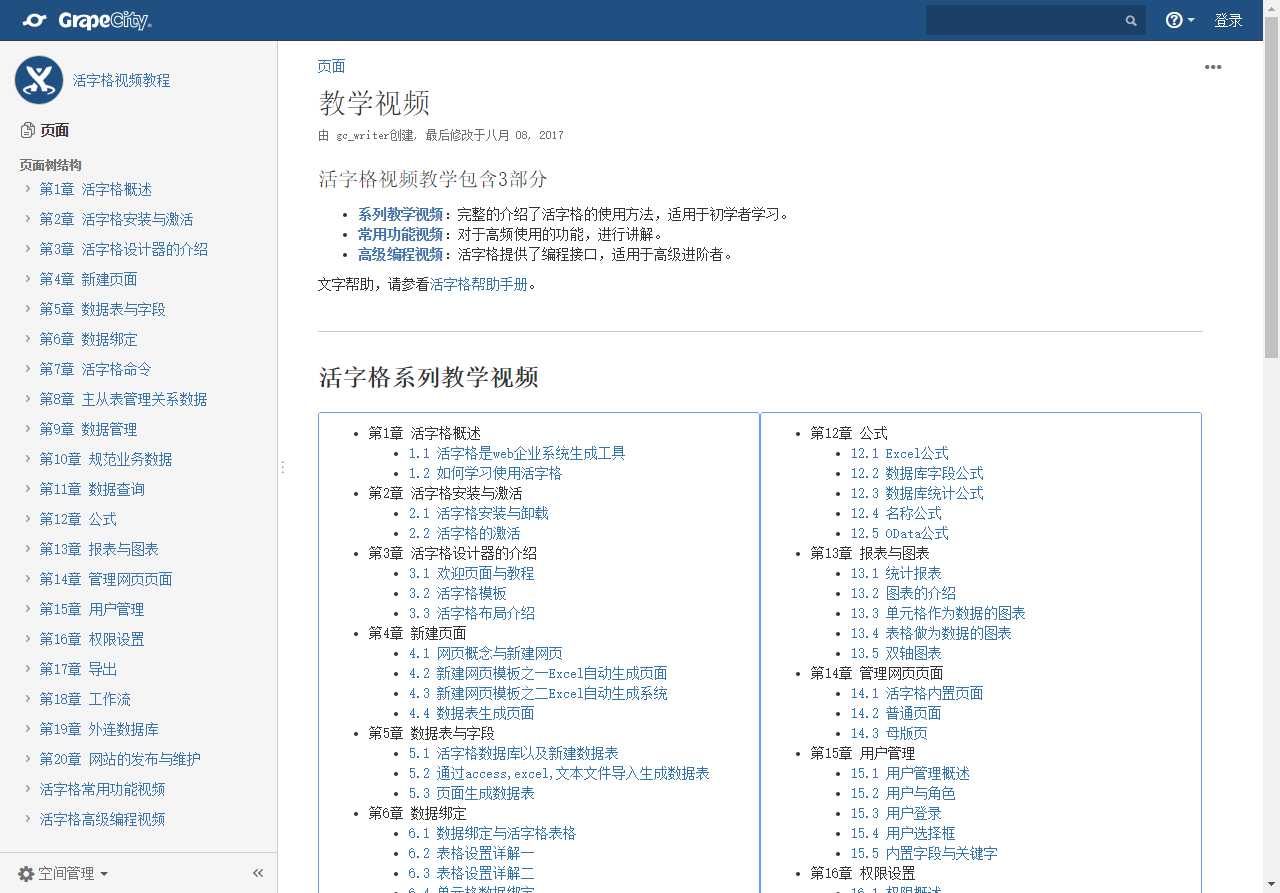
Task: Open 2.1 活字格安装与卸载
Action: click(478, 513)
